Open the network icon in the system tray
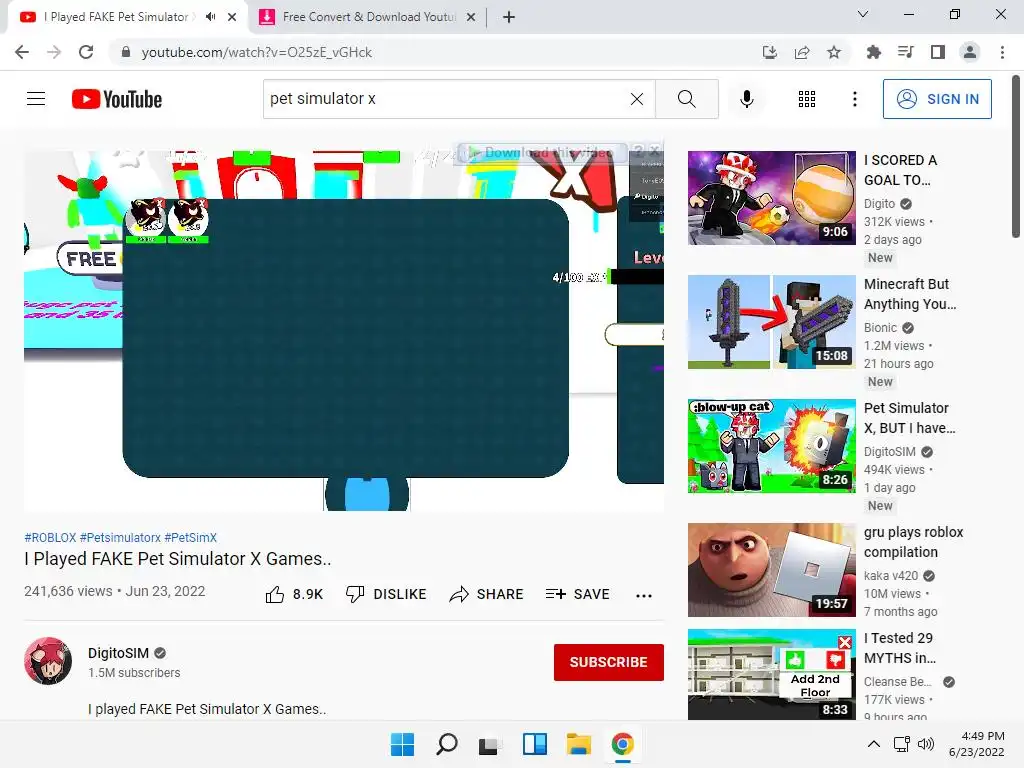 (x=901, y=744)
